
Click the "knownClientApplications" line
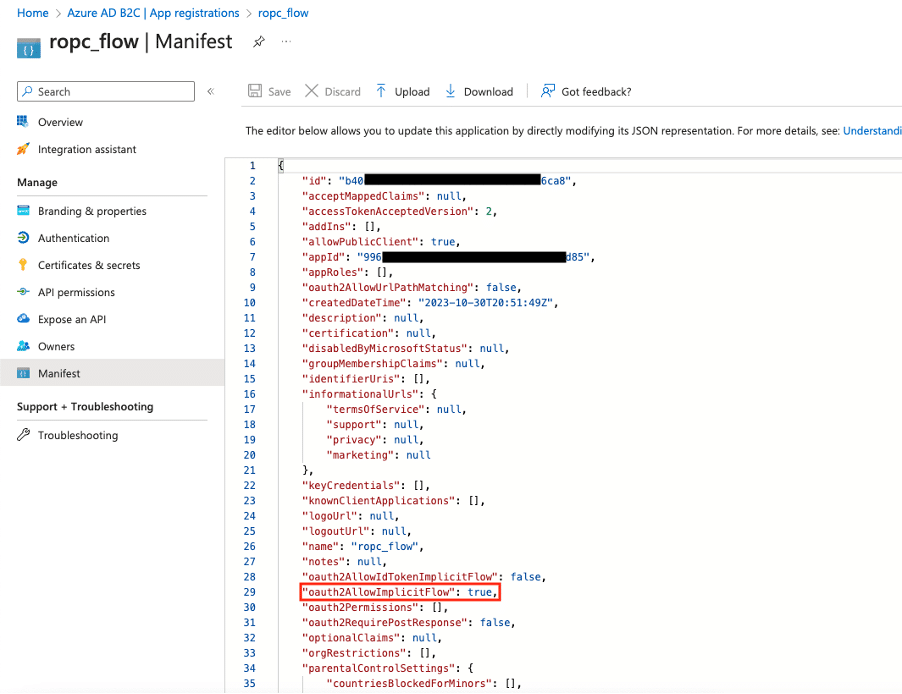[393, 501]
